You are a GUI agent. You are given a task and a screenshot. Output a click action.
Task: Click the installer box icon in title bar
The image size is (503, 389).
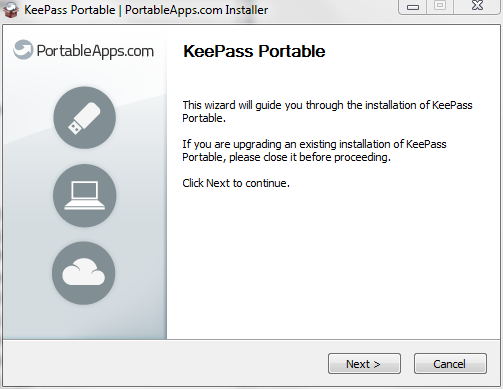click(10, 10)
